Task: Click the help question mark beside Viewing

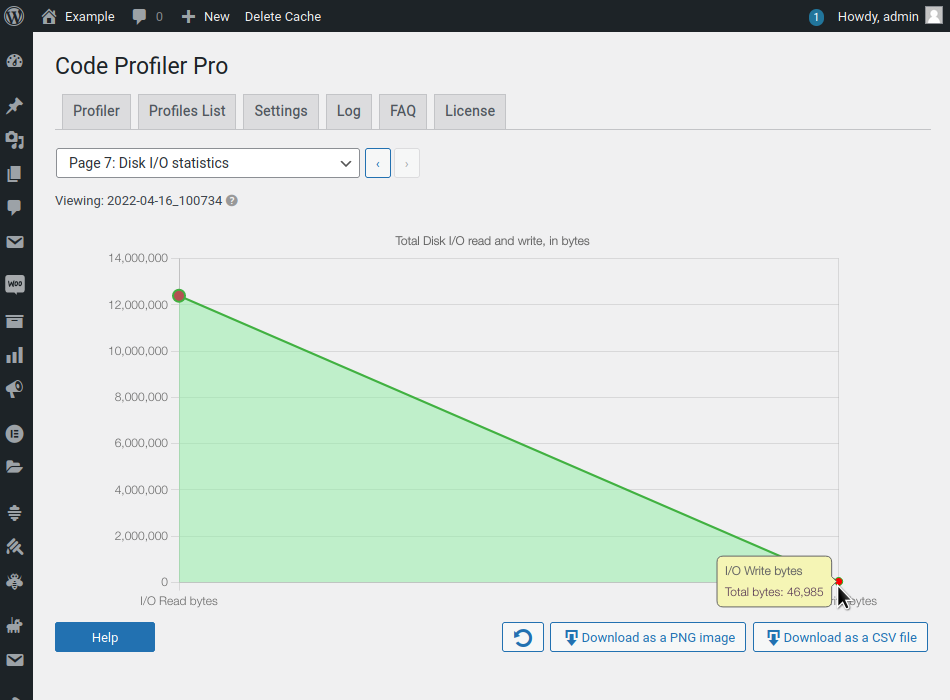Action: click(x=231, y=201)
